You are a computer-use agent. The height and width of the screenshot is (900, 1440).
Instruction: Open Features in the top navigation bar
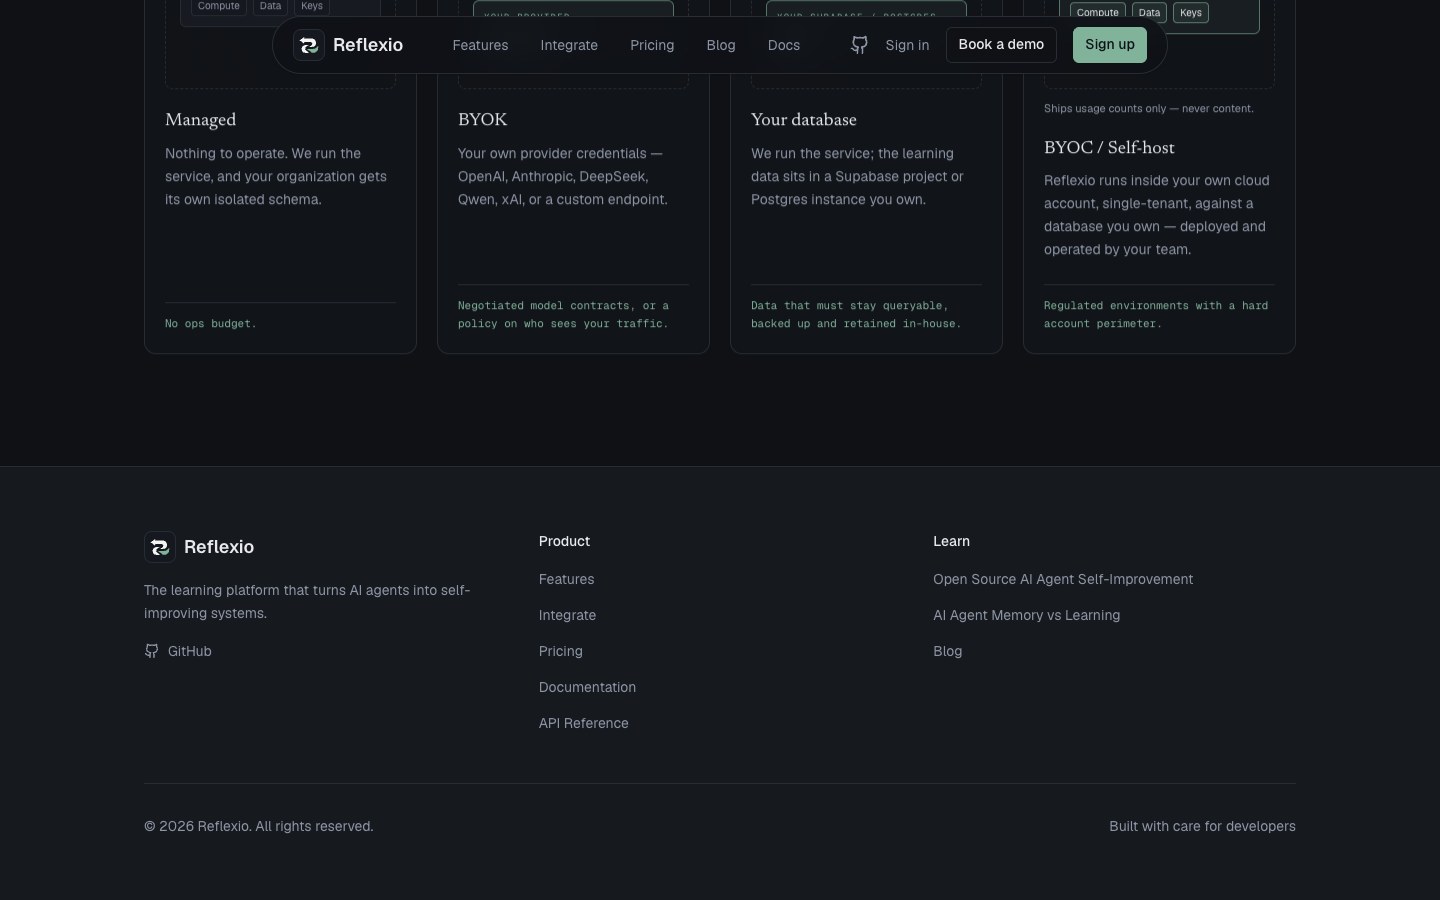point(480,45)
